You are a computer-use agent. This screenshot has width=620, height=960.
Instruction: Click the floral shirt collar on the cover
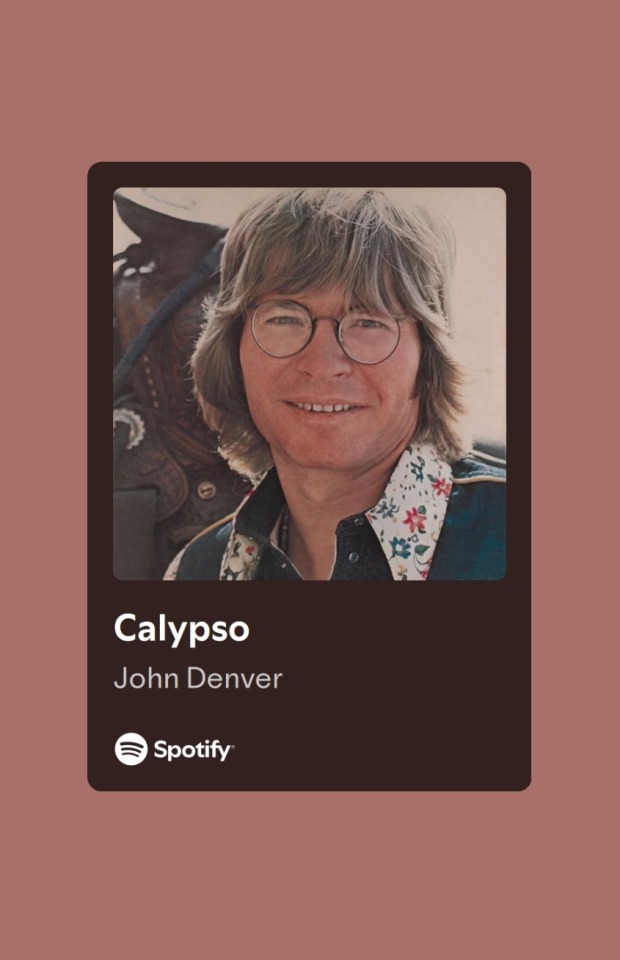pyautogui.click(x=410, y=511)
